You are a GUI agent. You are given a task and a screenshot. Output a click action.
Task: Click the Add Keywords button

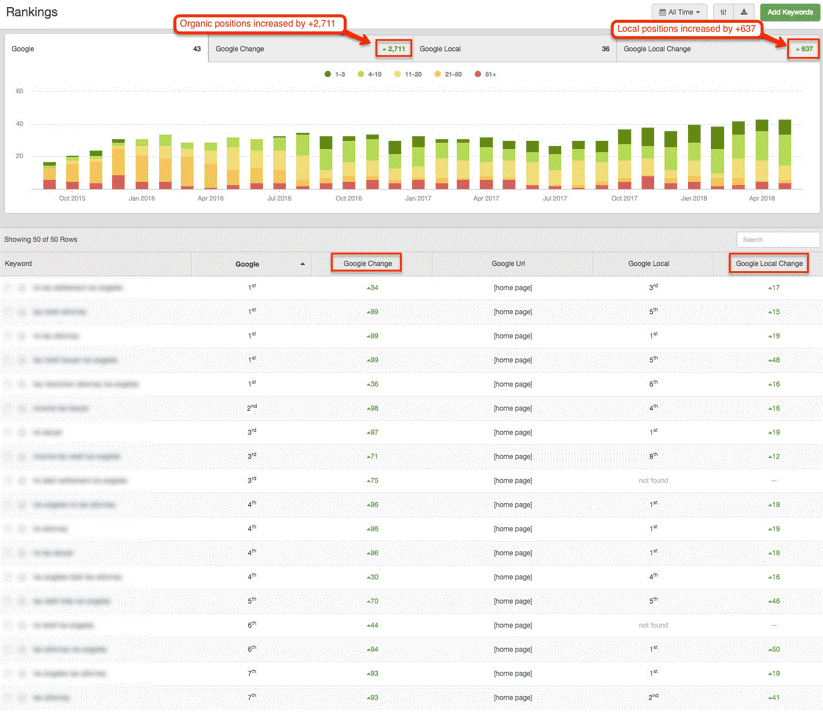pyautogui.click(x=788, y=12)
